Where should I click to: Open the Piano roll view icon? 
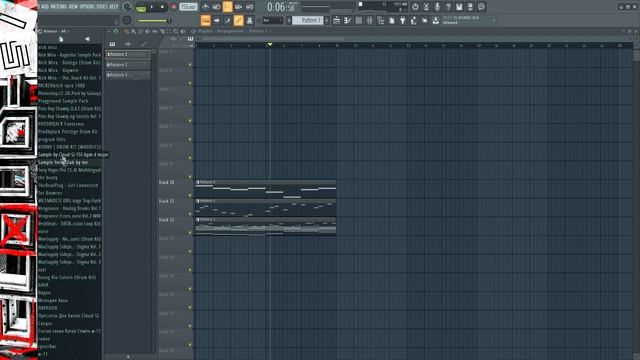pos(347,20)
